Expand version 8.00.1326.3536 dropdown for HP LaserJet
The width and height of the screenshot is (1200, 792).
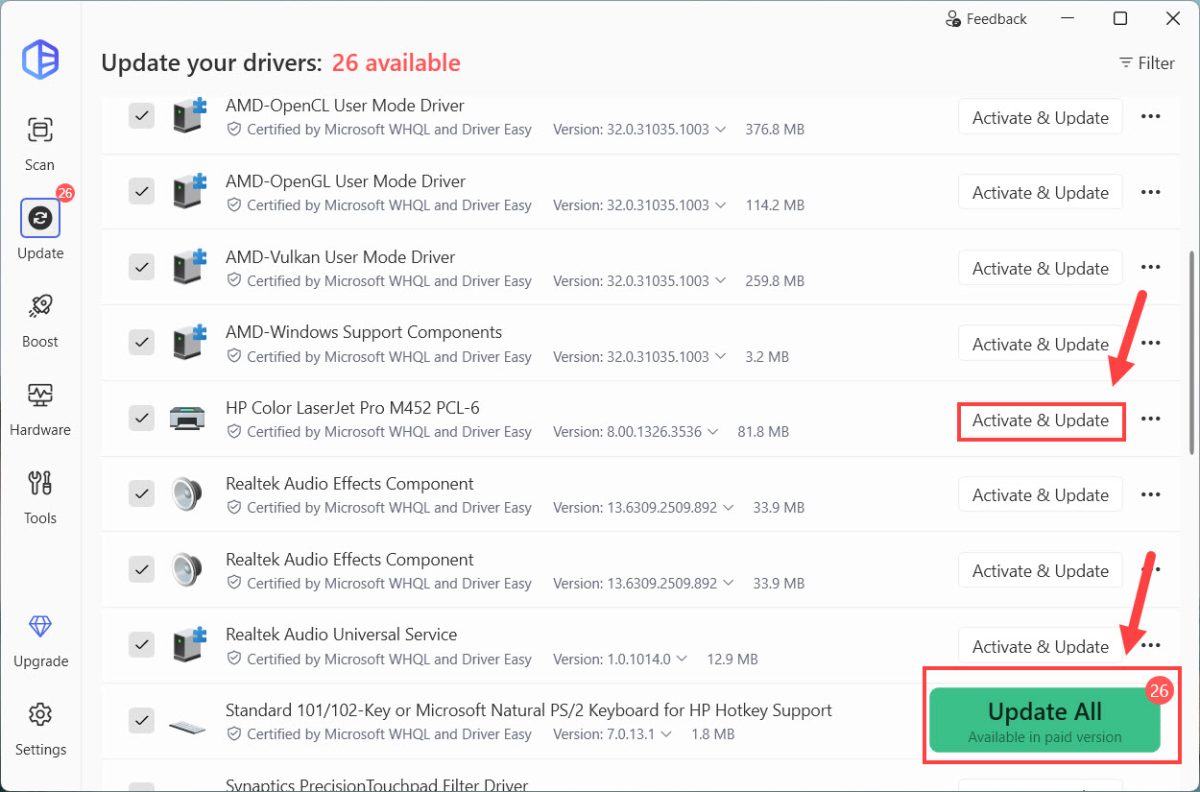(x=712, y=432)
